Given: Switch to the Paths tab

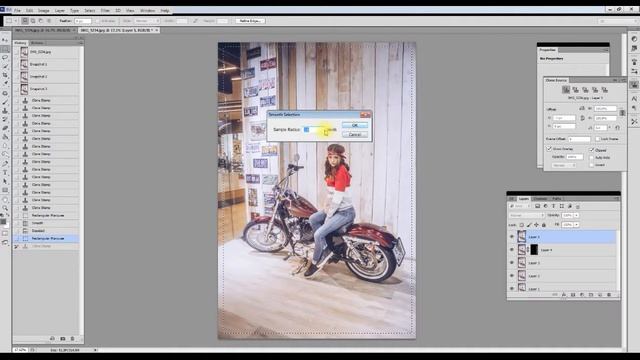Looking at the screenshot, I should [557, 199].
